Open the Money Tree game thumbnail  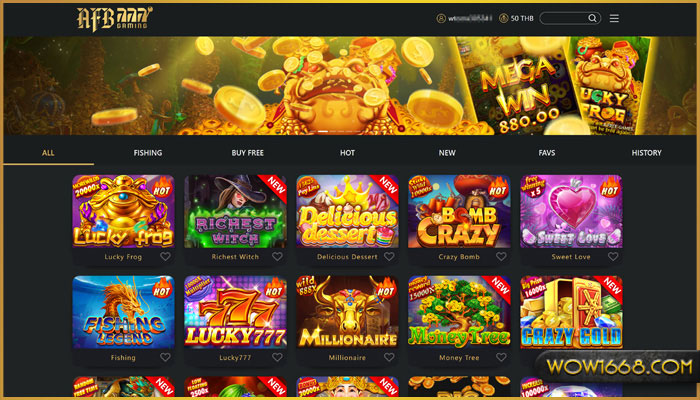tap(459, 312)
